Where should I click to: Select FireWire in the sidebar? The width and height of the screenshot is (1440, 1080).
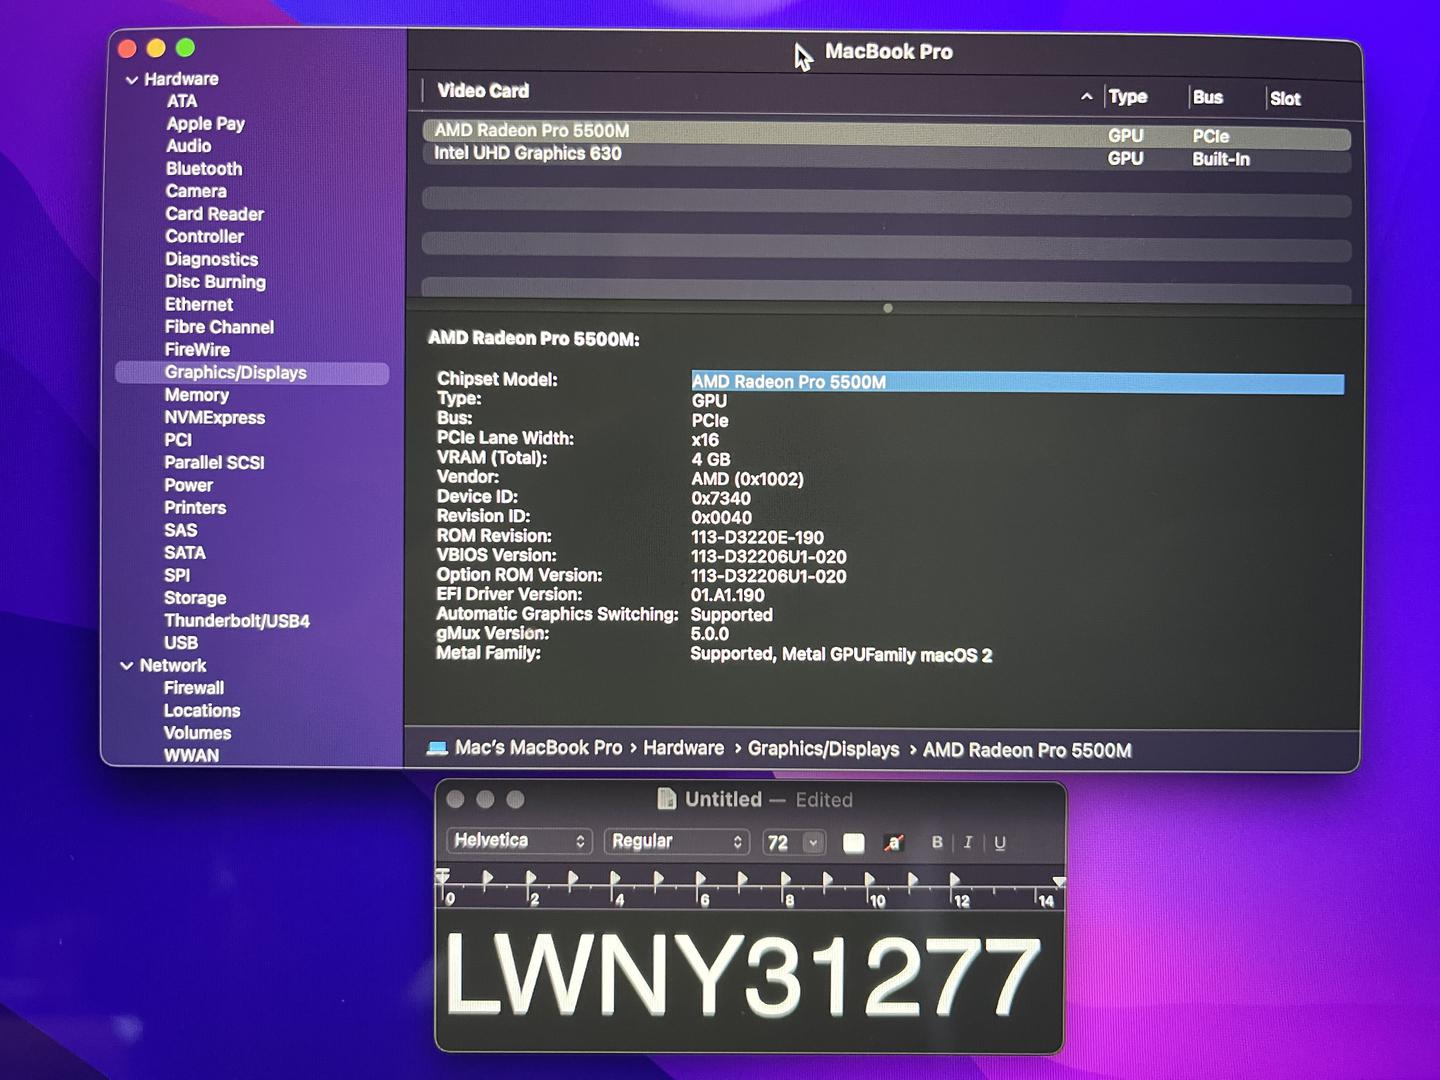click(197, 350)
